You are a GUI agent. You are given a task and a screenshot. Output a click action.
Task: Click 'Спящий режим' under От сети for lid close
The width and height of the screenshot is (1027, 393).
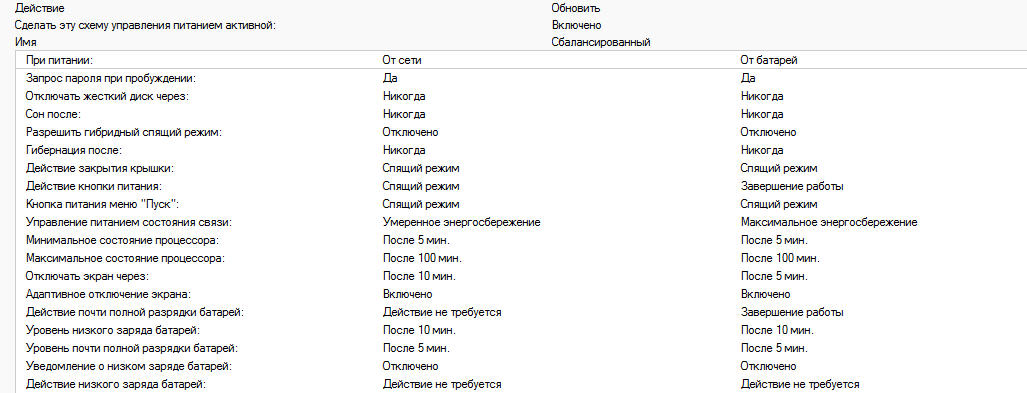[421, 168]
